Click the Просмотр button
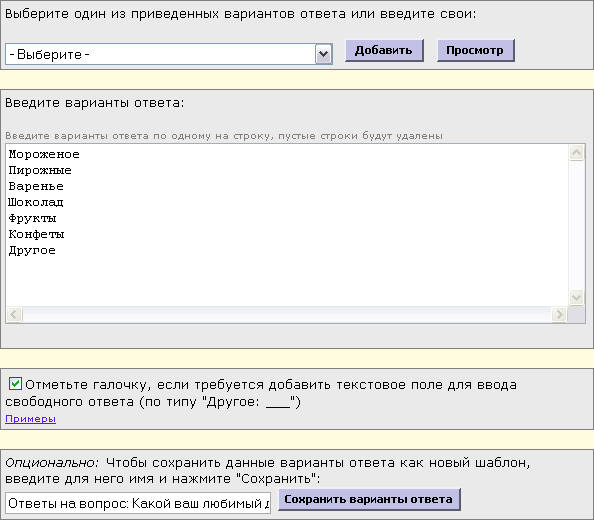This screenshot has height=520, width=594. coord(475,50)
